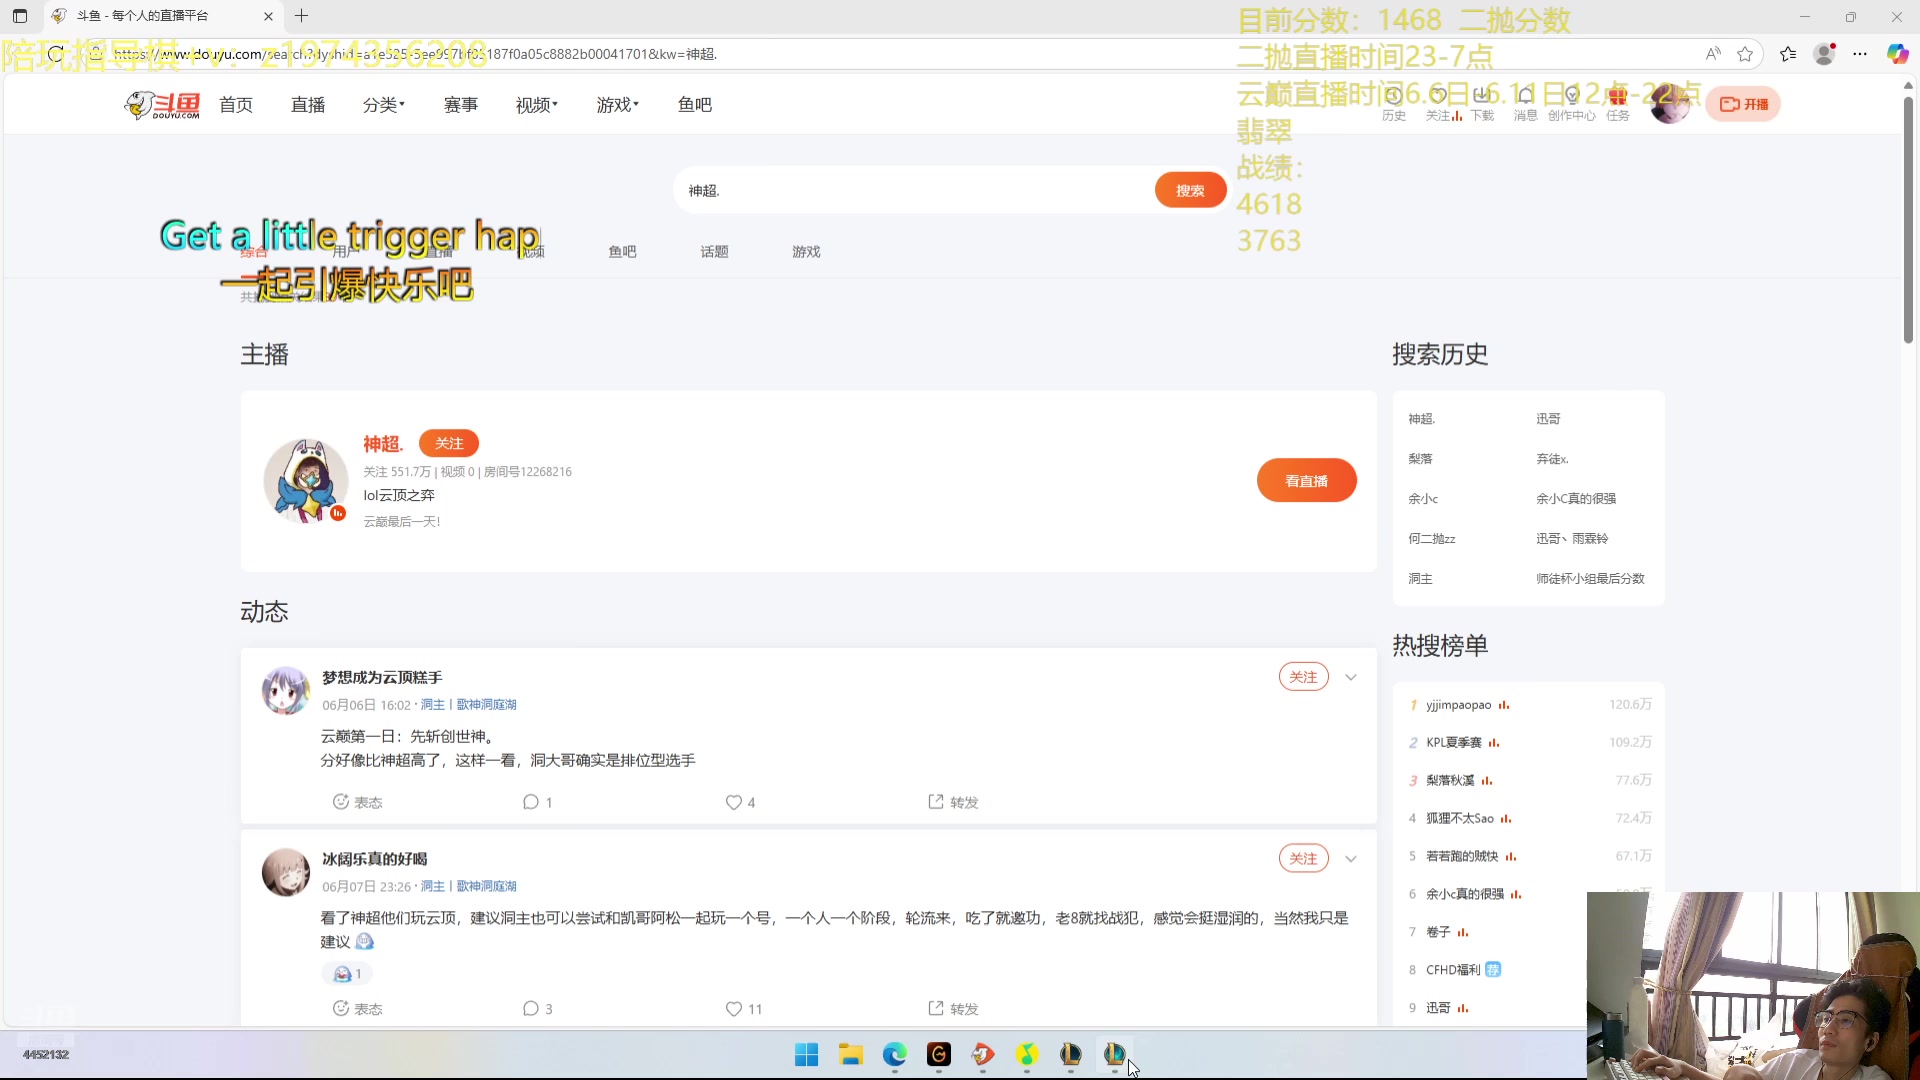Screen dimensions: 1920x1080
Task: Follow streamer 神超 with 关注 button
Action: pyautogui.click(x=449, y=443)
